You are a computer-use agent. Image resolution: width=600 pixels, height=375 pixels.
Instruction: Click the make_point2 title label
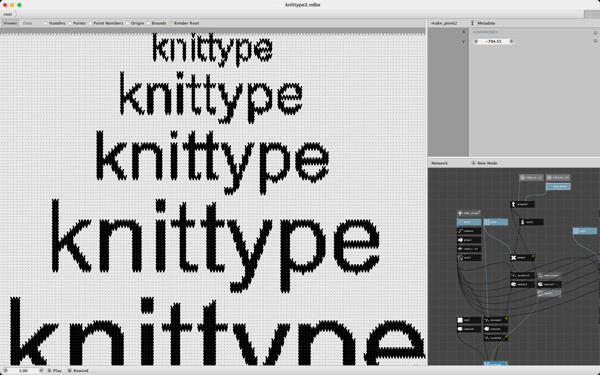[444, 23]
